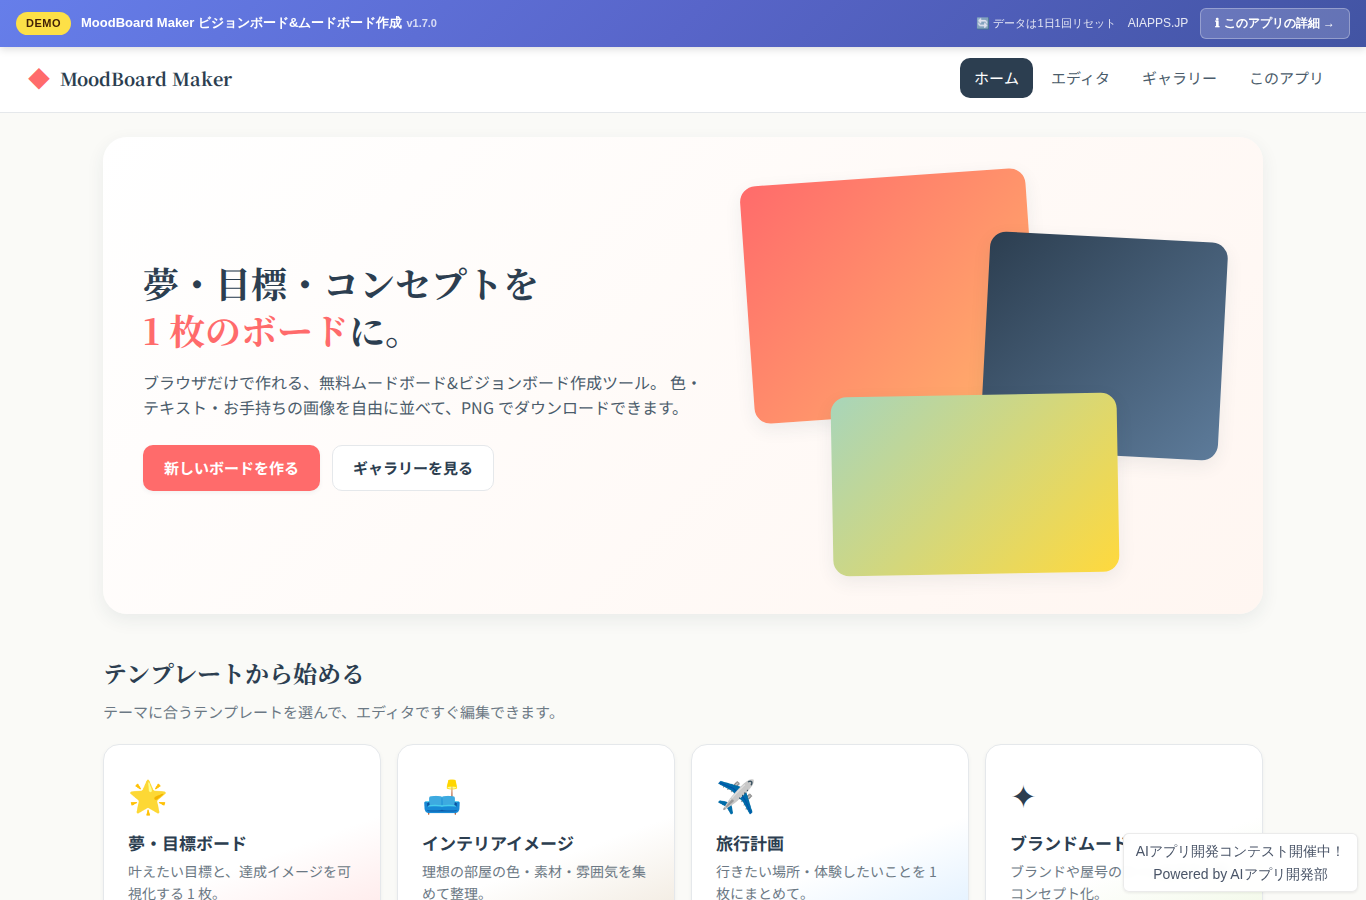Click the AIアプリ開発コンテスト開催中 popup notice

[x=1240, y=851]
